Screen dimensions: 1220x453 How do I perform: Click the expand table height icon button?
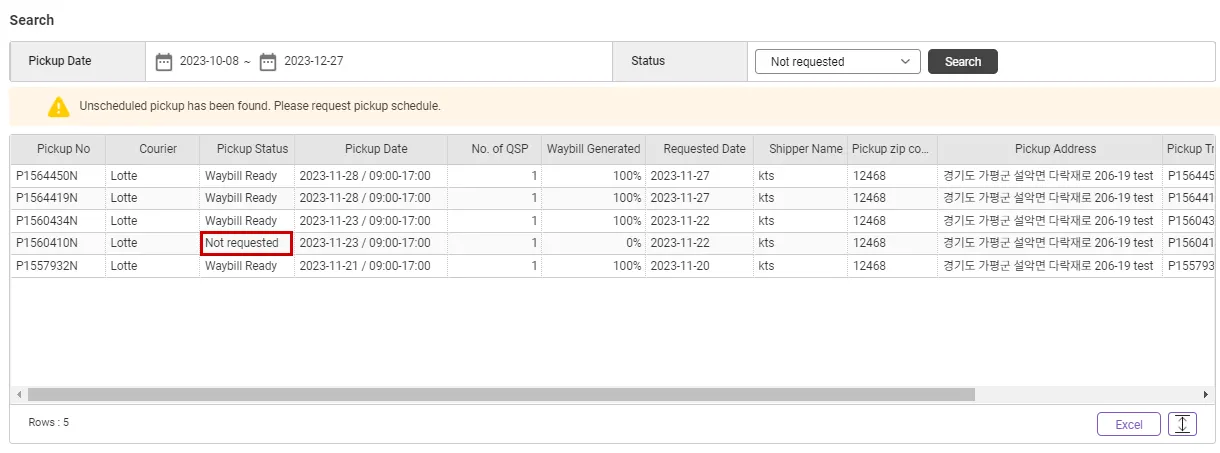1182,424
